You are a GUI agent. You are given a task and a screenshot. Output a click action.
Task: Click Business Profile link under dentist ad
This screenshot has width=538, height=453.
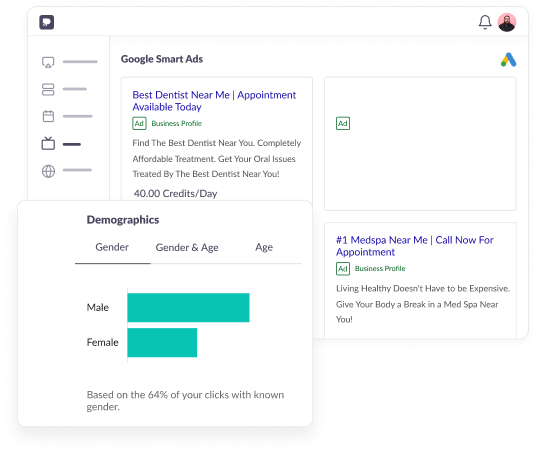pos(177,124)
